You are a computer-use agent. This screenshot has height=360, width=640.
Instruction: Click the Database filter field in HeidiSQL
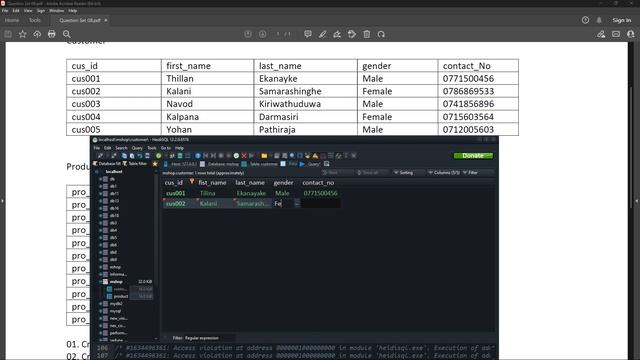pos(109,164)
